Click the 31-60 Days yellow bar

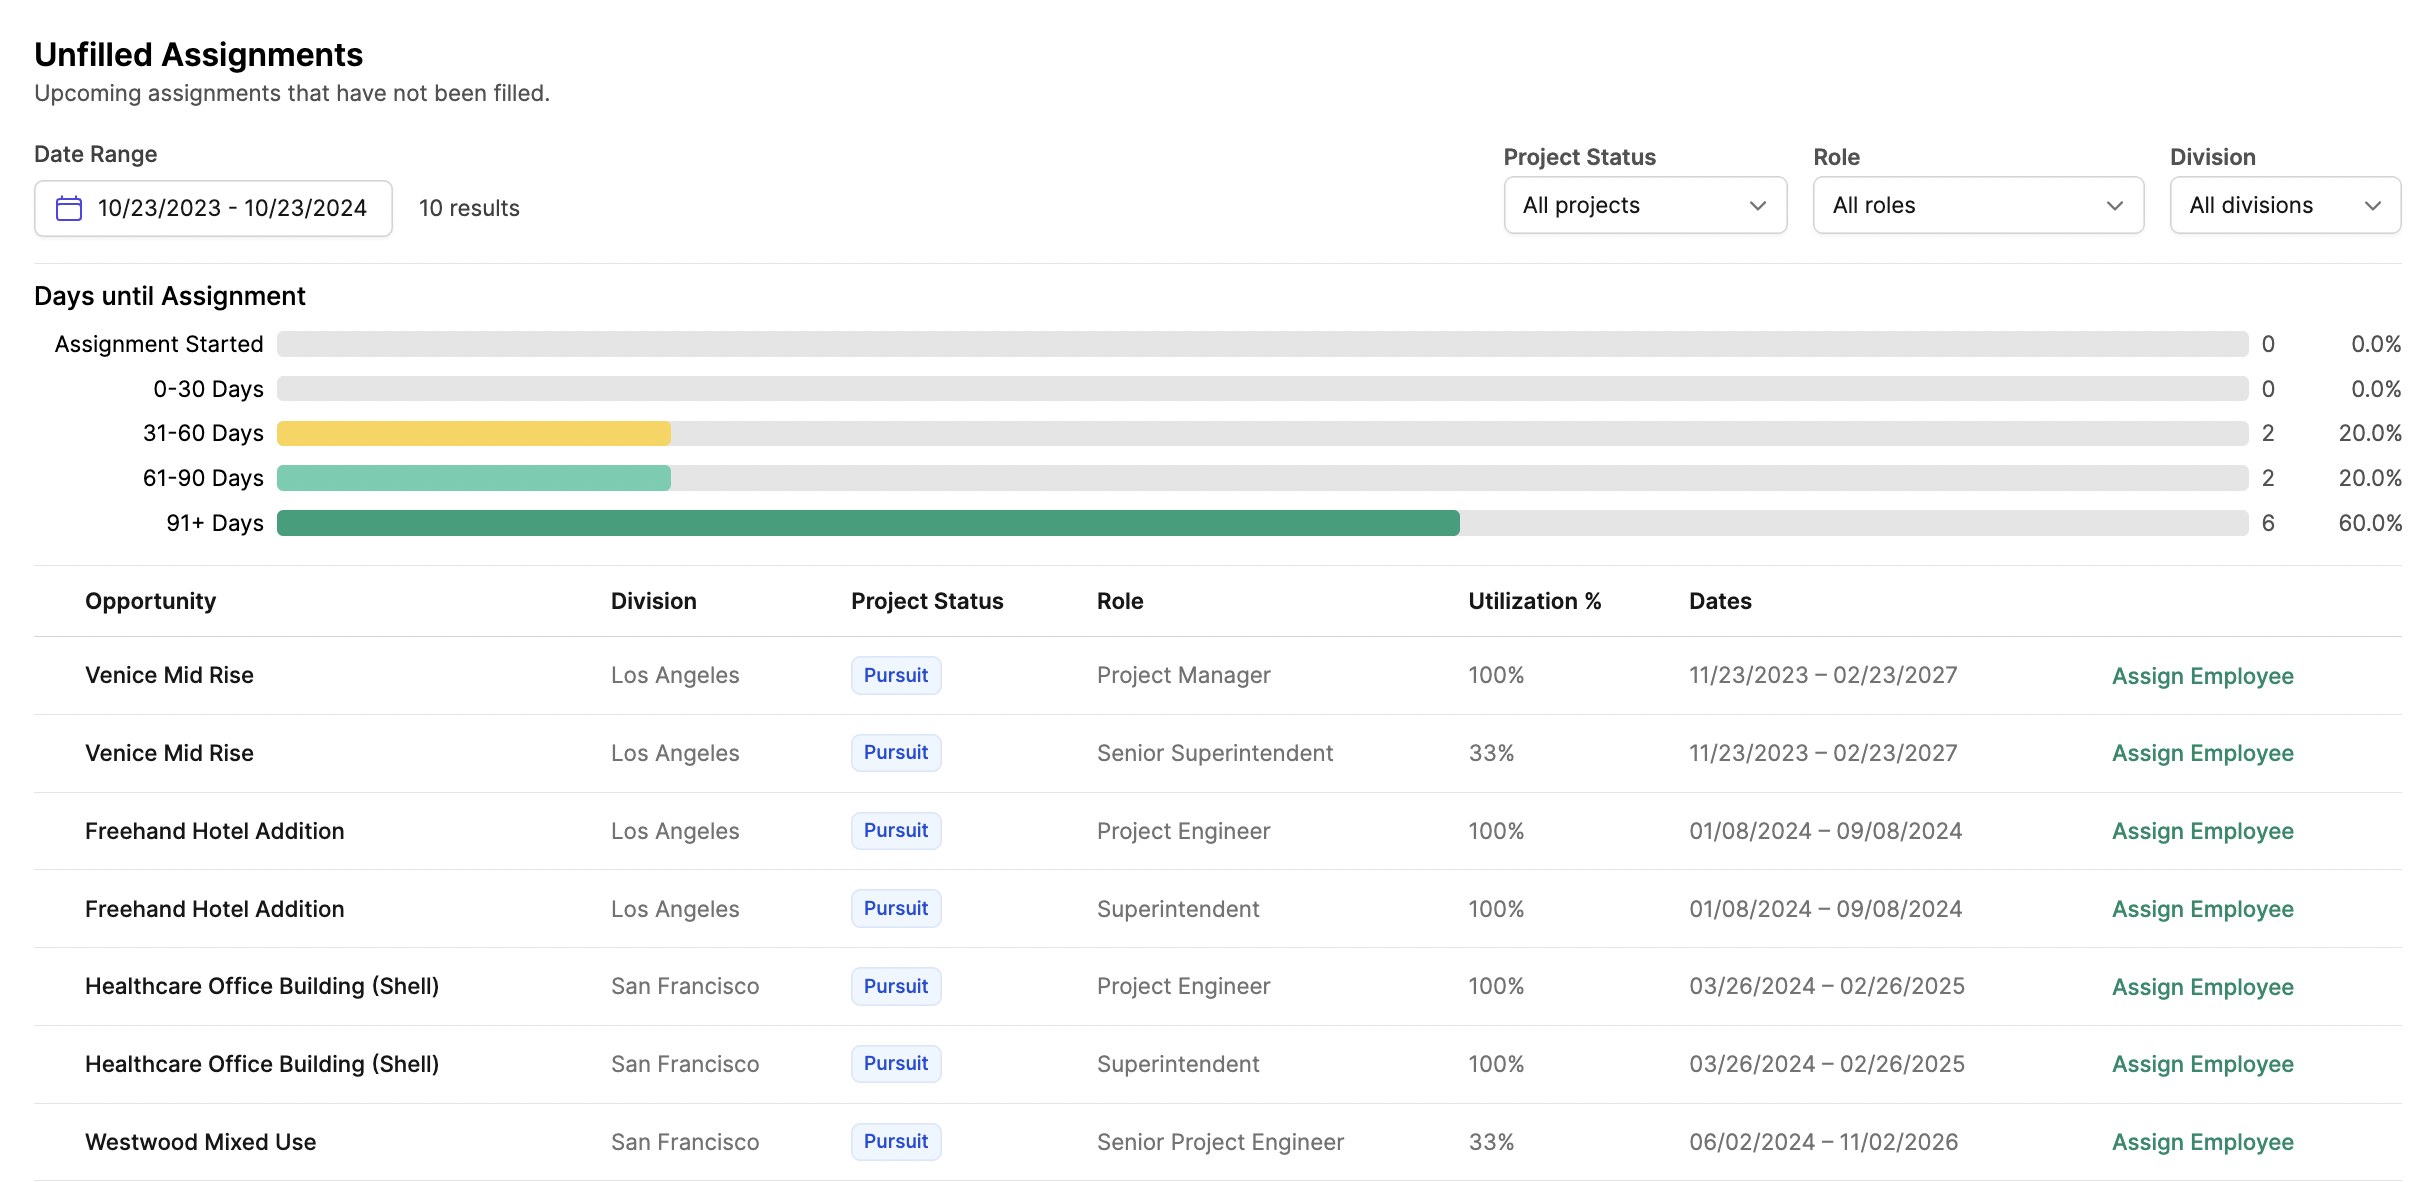[x=474, y=433]
